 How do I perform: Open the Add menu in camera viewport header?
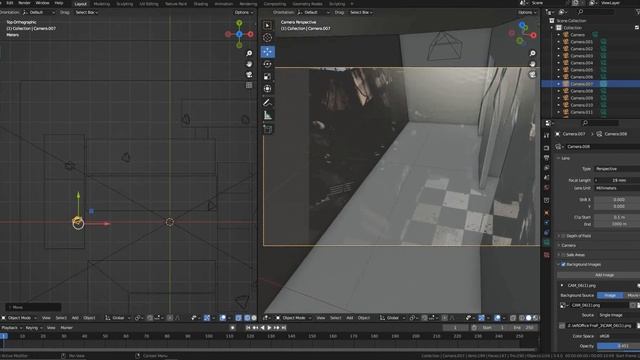click(350, 318)
